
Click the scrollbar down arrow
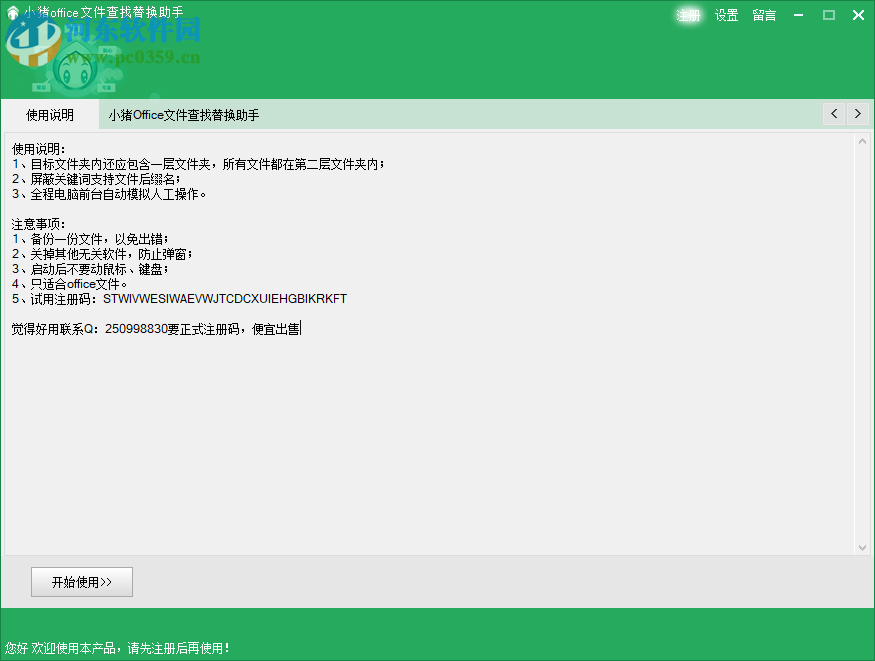862,547
